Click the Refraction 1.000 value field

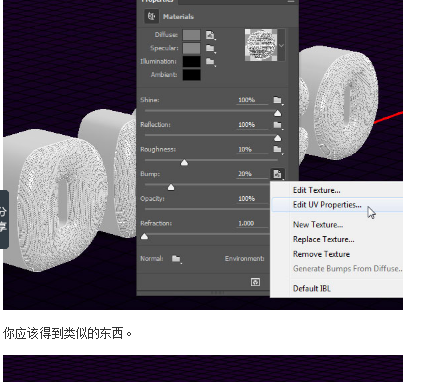252,223
